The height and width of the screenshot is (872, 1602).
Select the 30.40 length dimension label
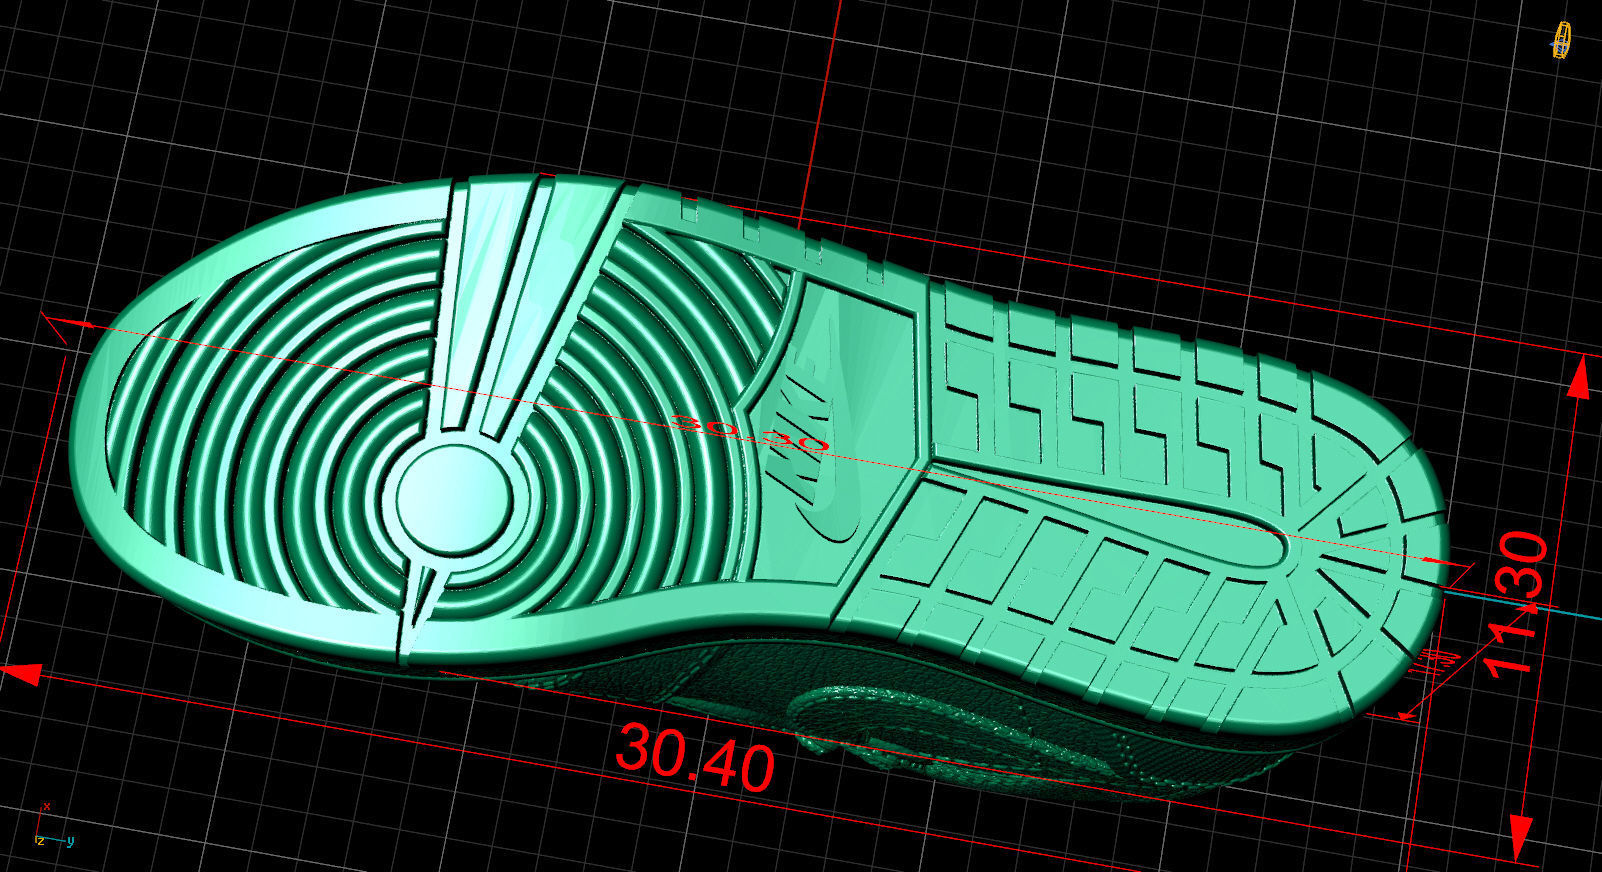pyautogui.click(x=695, y=757)
